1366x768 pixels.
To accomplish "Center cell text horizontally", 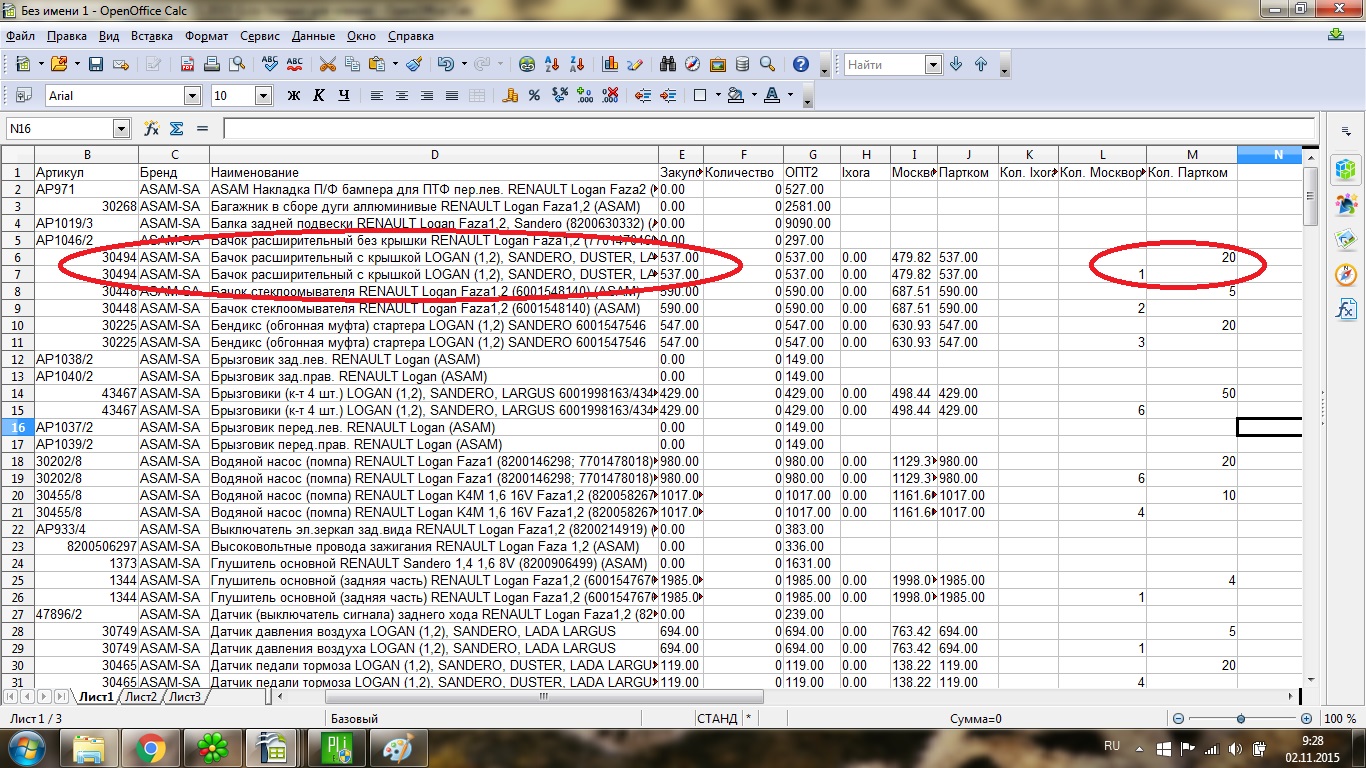I will pos(402,95).
